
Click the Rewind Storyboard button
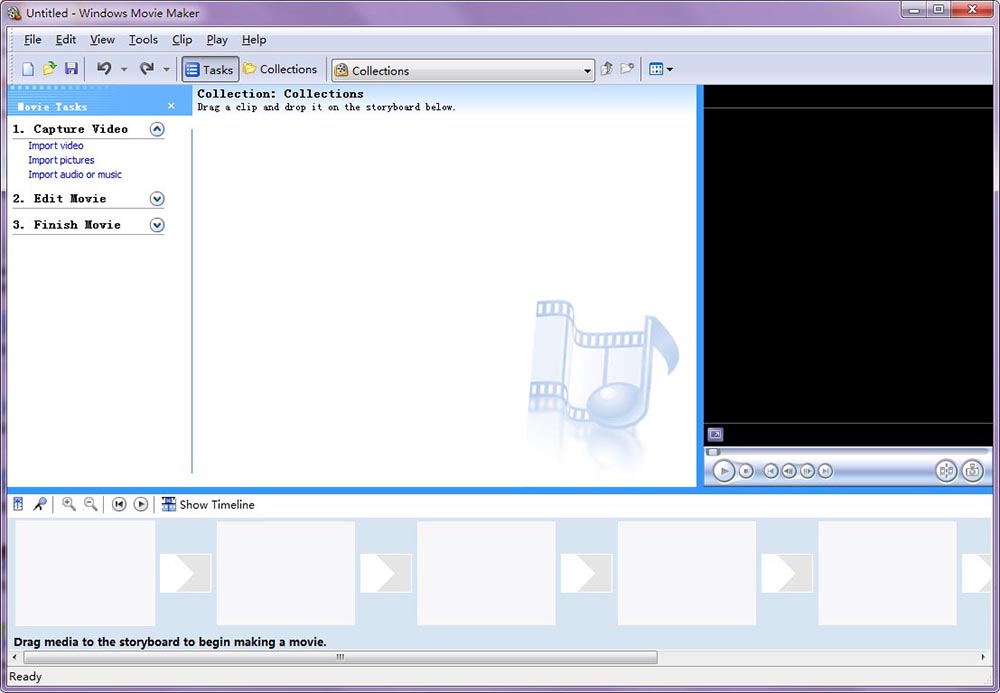tap(119, 504)
